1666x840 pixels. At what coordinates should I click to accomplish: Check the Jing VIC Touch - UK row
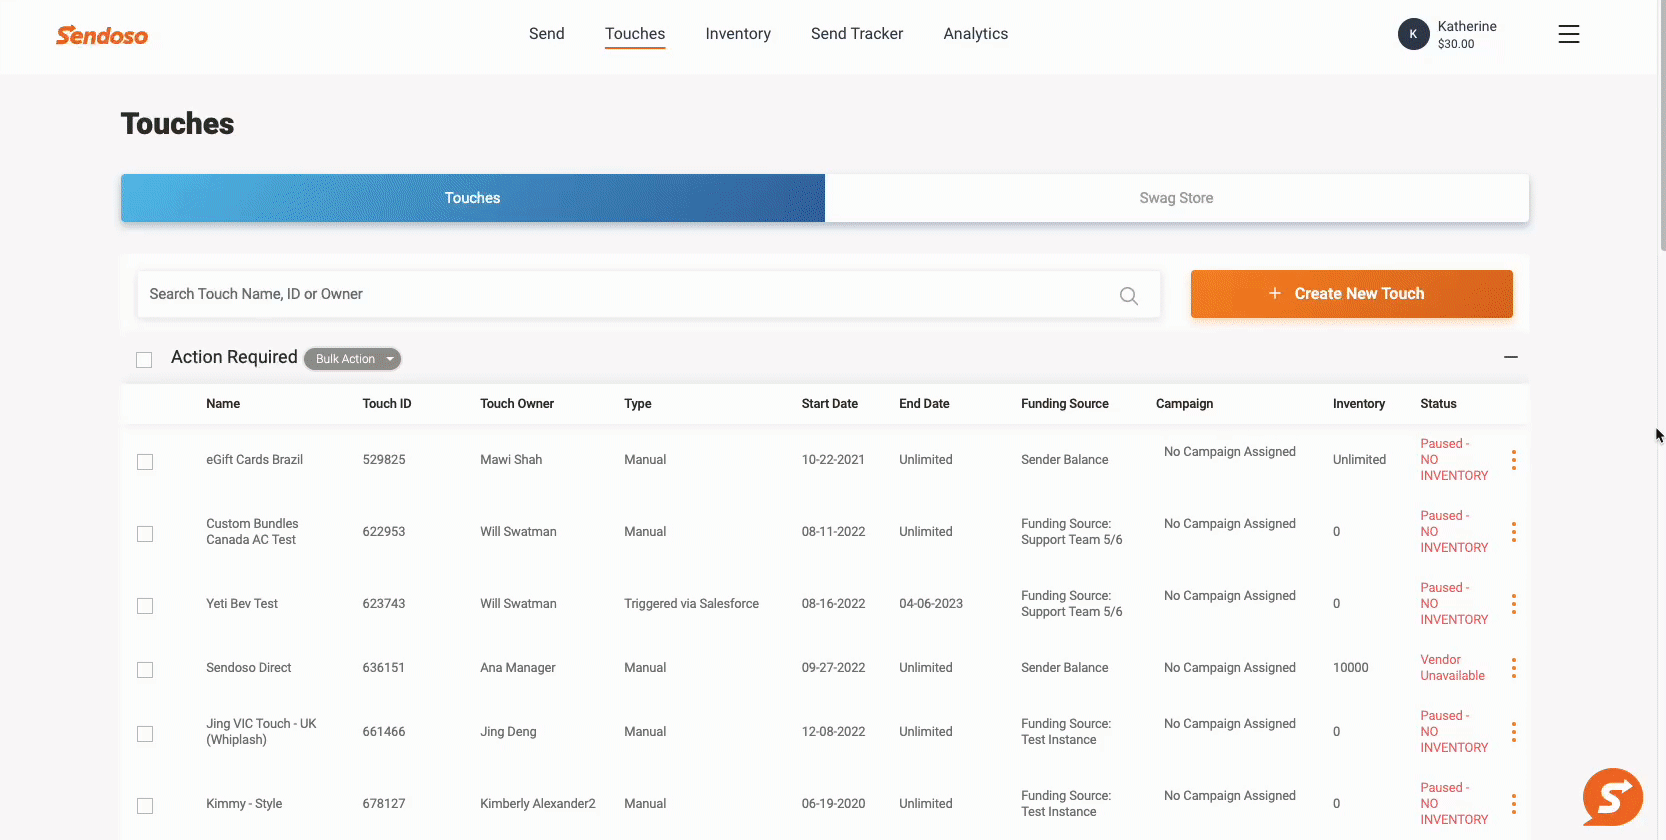click(145, 734)
